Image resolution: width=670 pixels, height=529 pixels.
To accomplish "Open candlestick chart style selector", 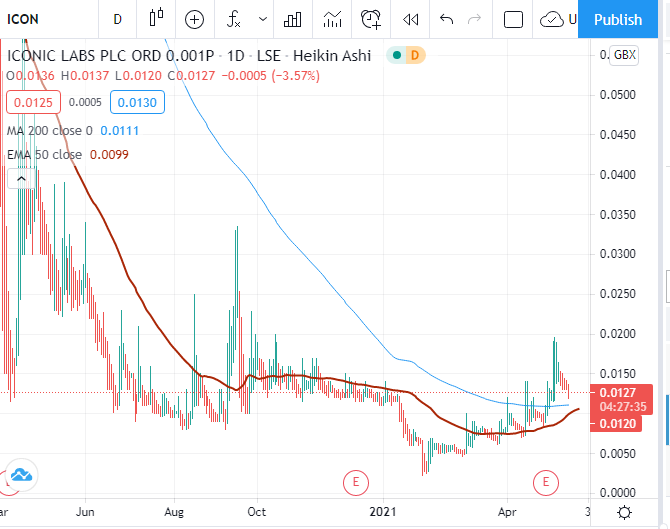I will click(x=156, y=18).
